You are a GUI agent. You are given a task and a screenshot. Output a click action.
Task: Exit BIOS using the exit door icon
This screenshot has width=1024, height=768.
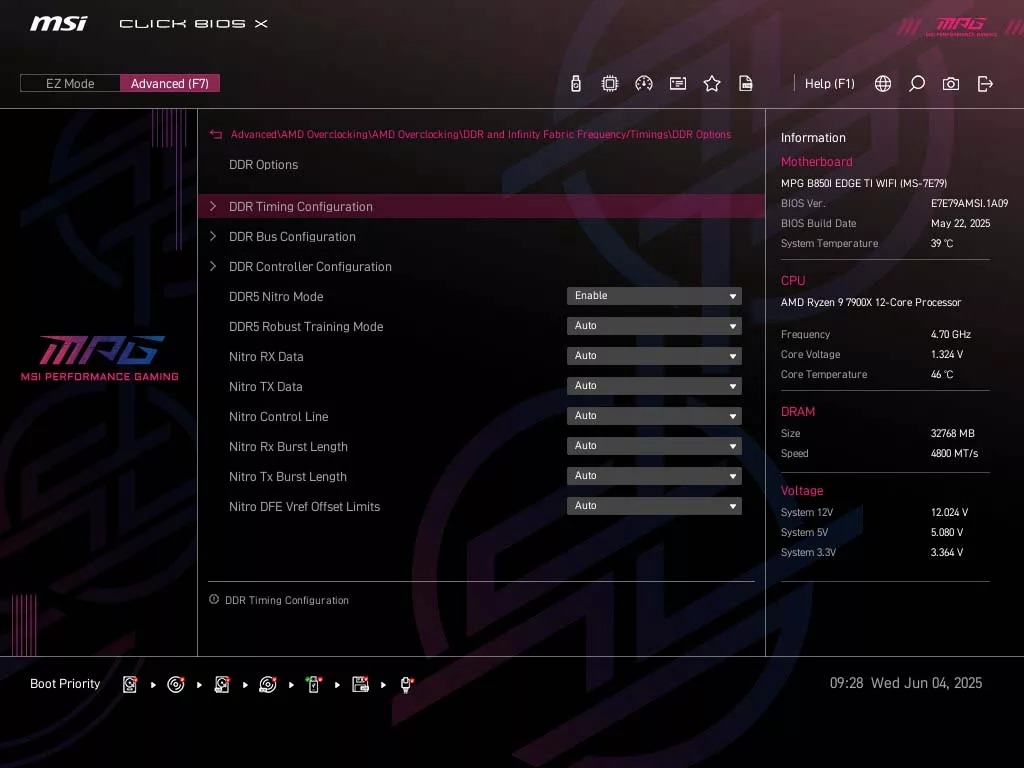985,84
